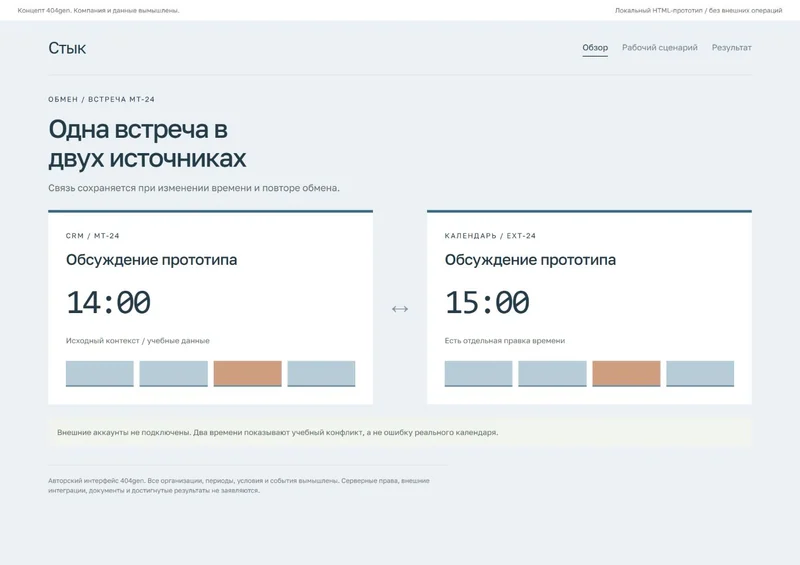Click the Стык logo in the header
The height and width of the screenshot is (565, 800).
(x=67, y=48)
